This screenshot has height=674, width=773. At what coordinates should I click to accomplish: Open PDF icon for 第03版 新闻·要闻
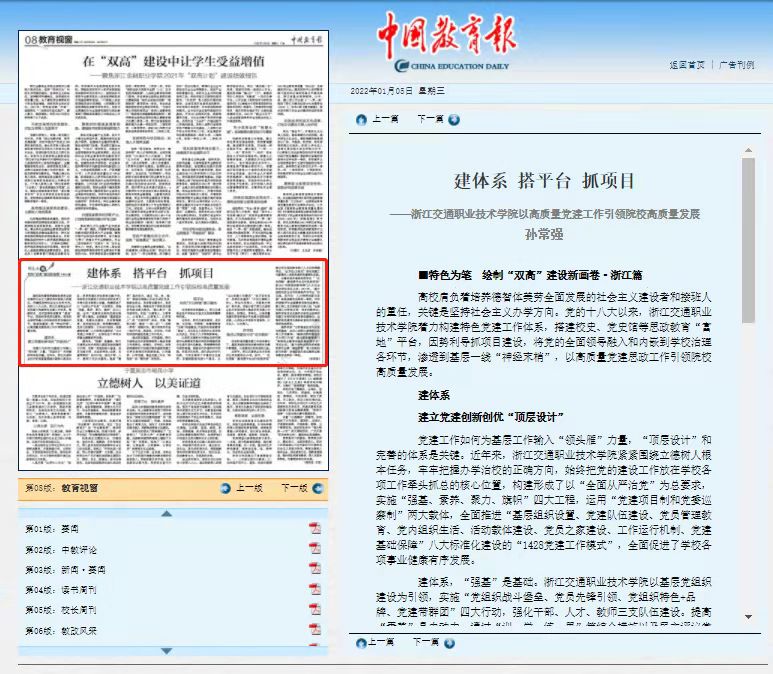point(315,568)
